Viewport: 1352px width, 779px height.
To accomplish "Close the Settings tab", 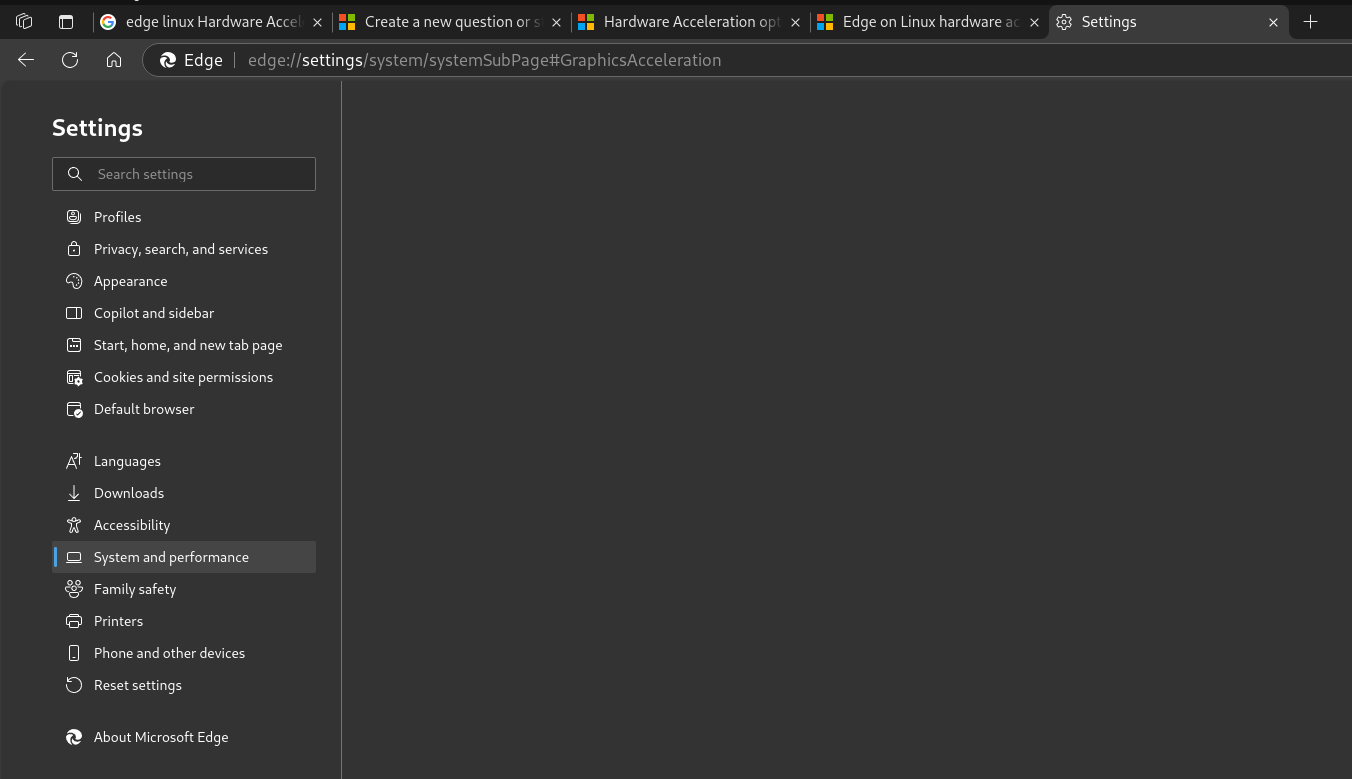I will pyautogui.click(x=1273, y=22).
